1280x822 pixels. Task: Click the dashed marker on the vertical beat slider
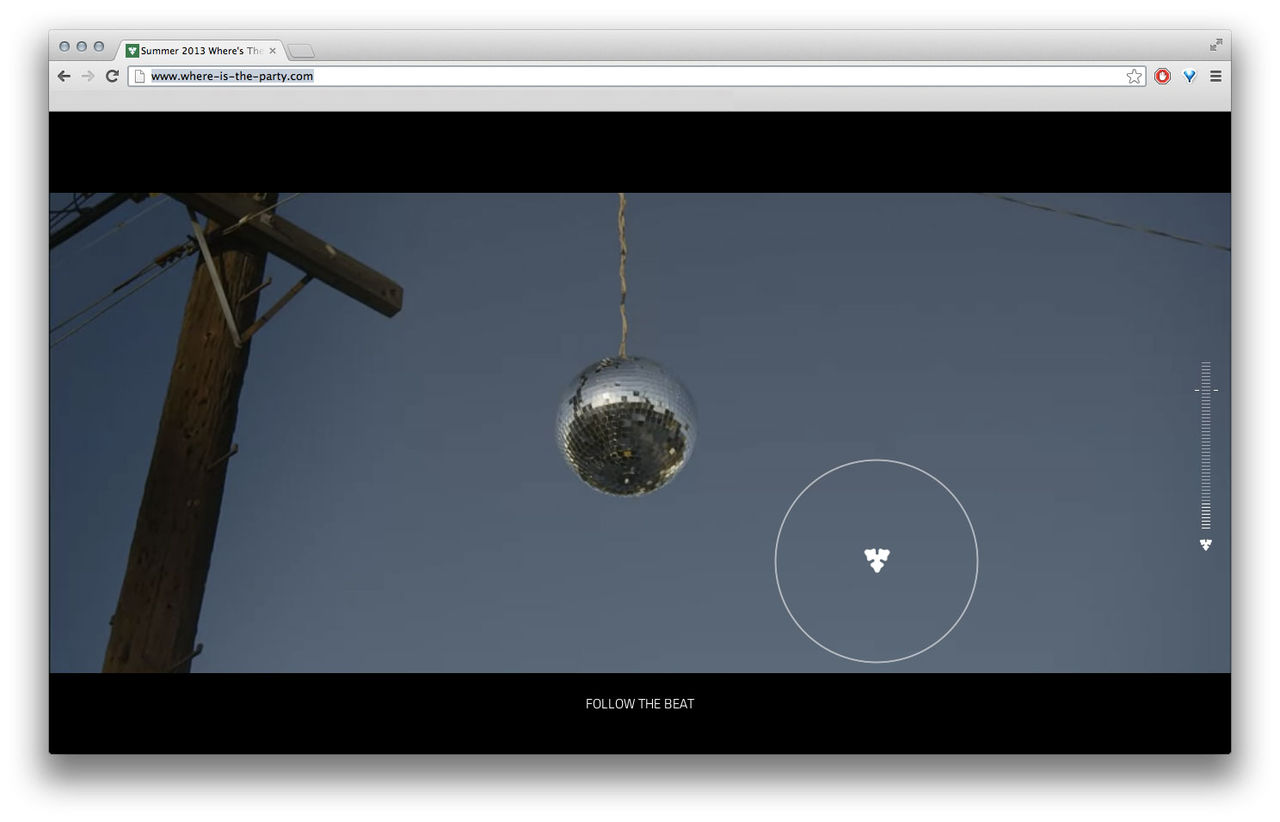point(1207,388)
